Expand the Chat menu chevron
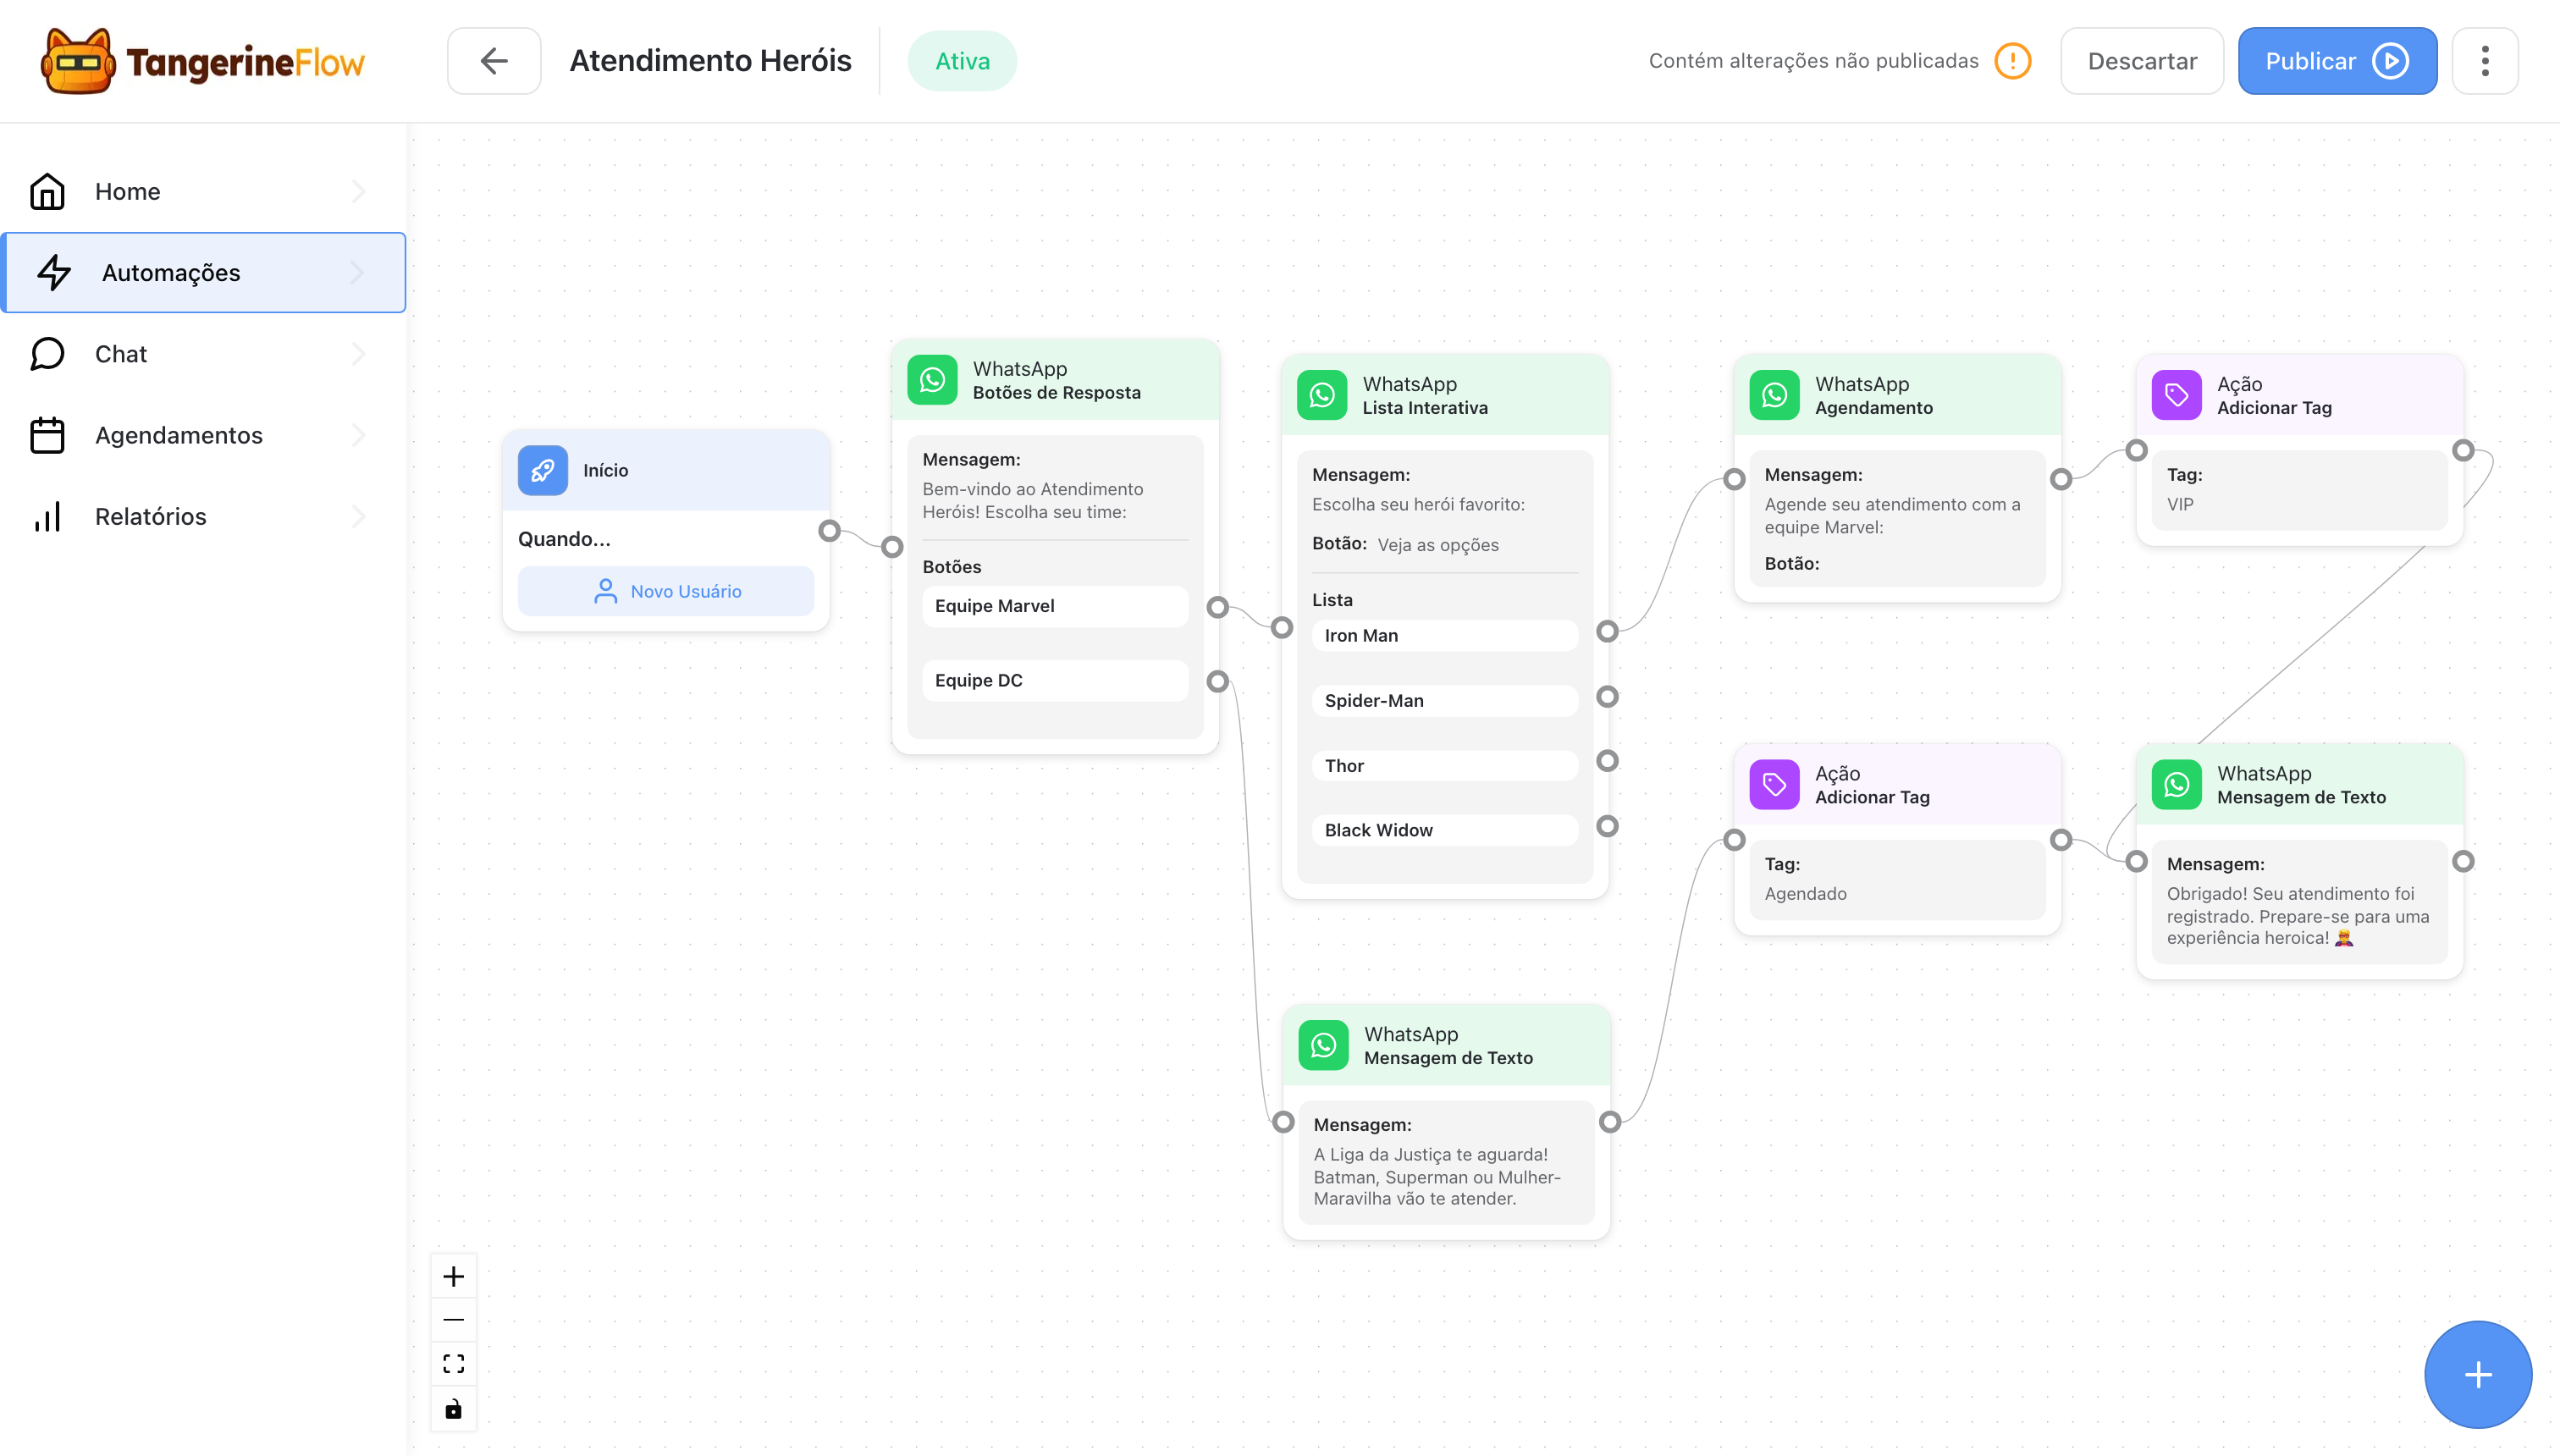This screenshot has width=2560, height=1456. pyautogui.click(x=359, y=354)
